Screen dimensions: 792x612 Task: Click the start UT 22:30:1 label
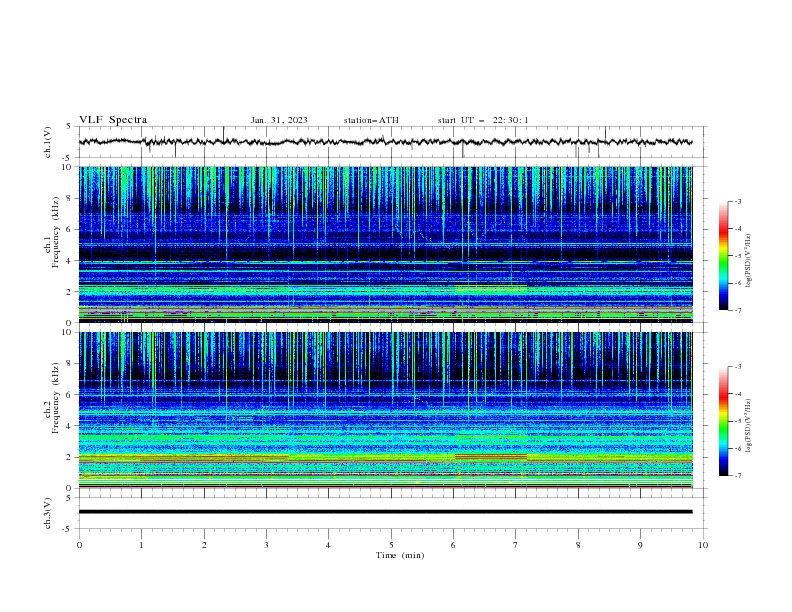point(482,120)
